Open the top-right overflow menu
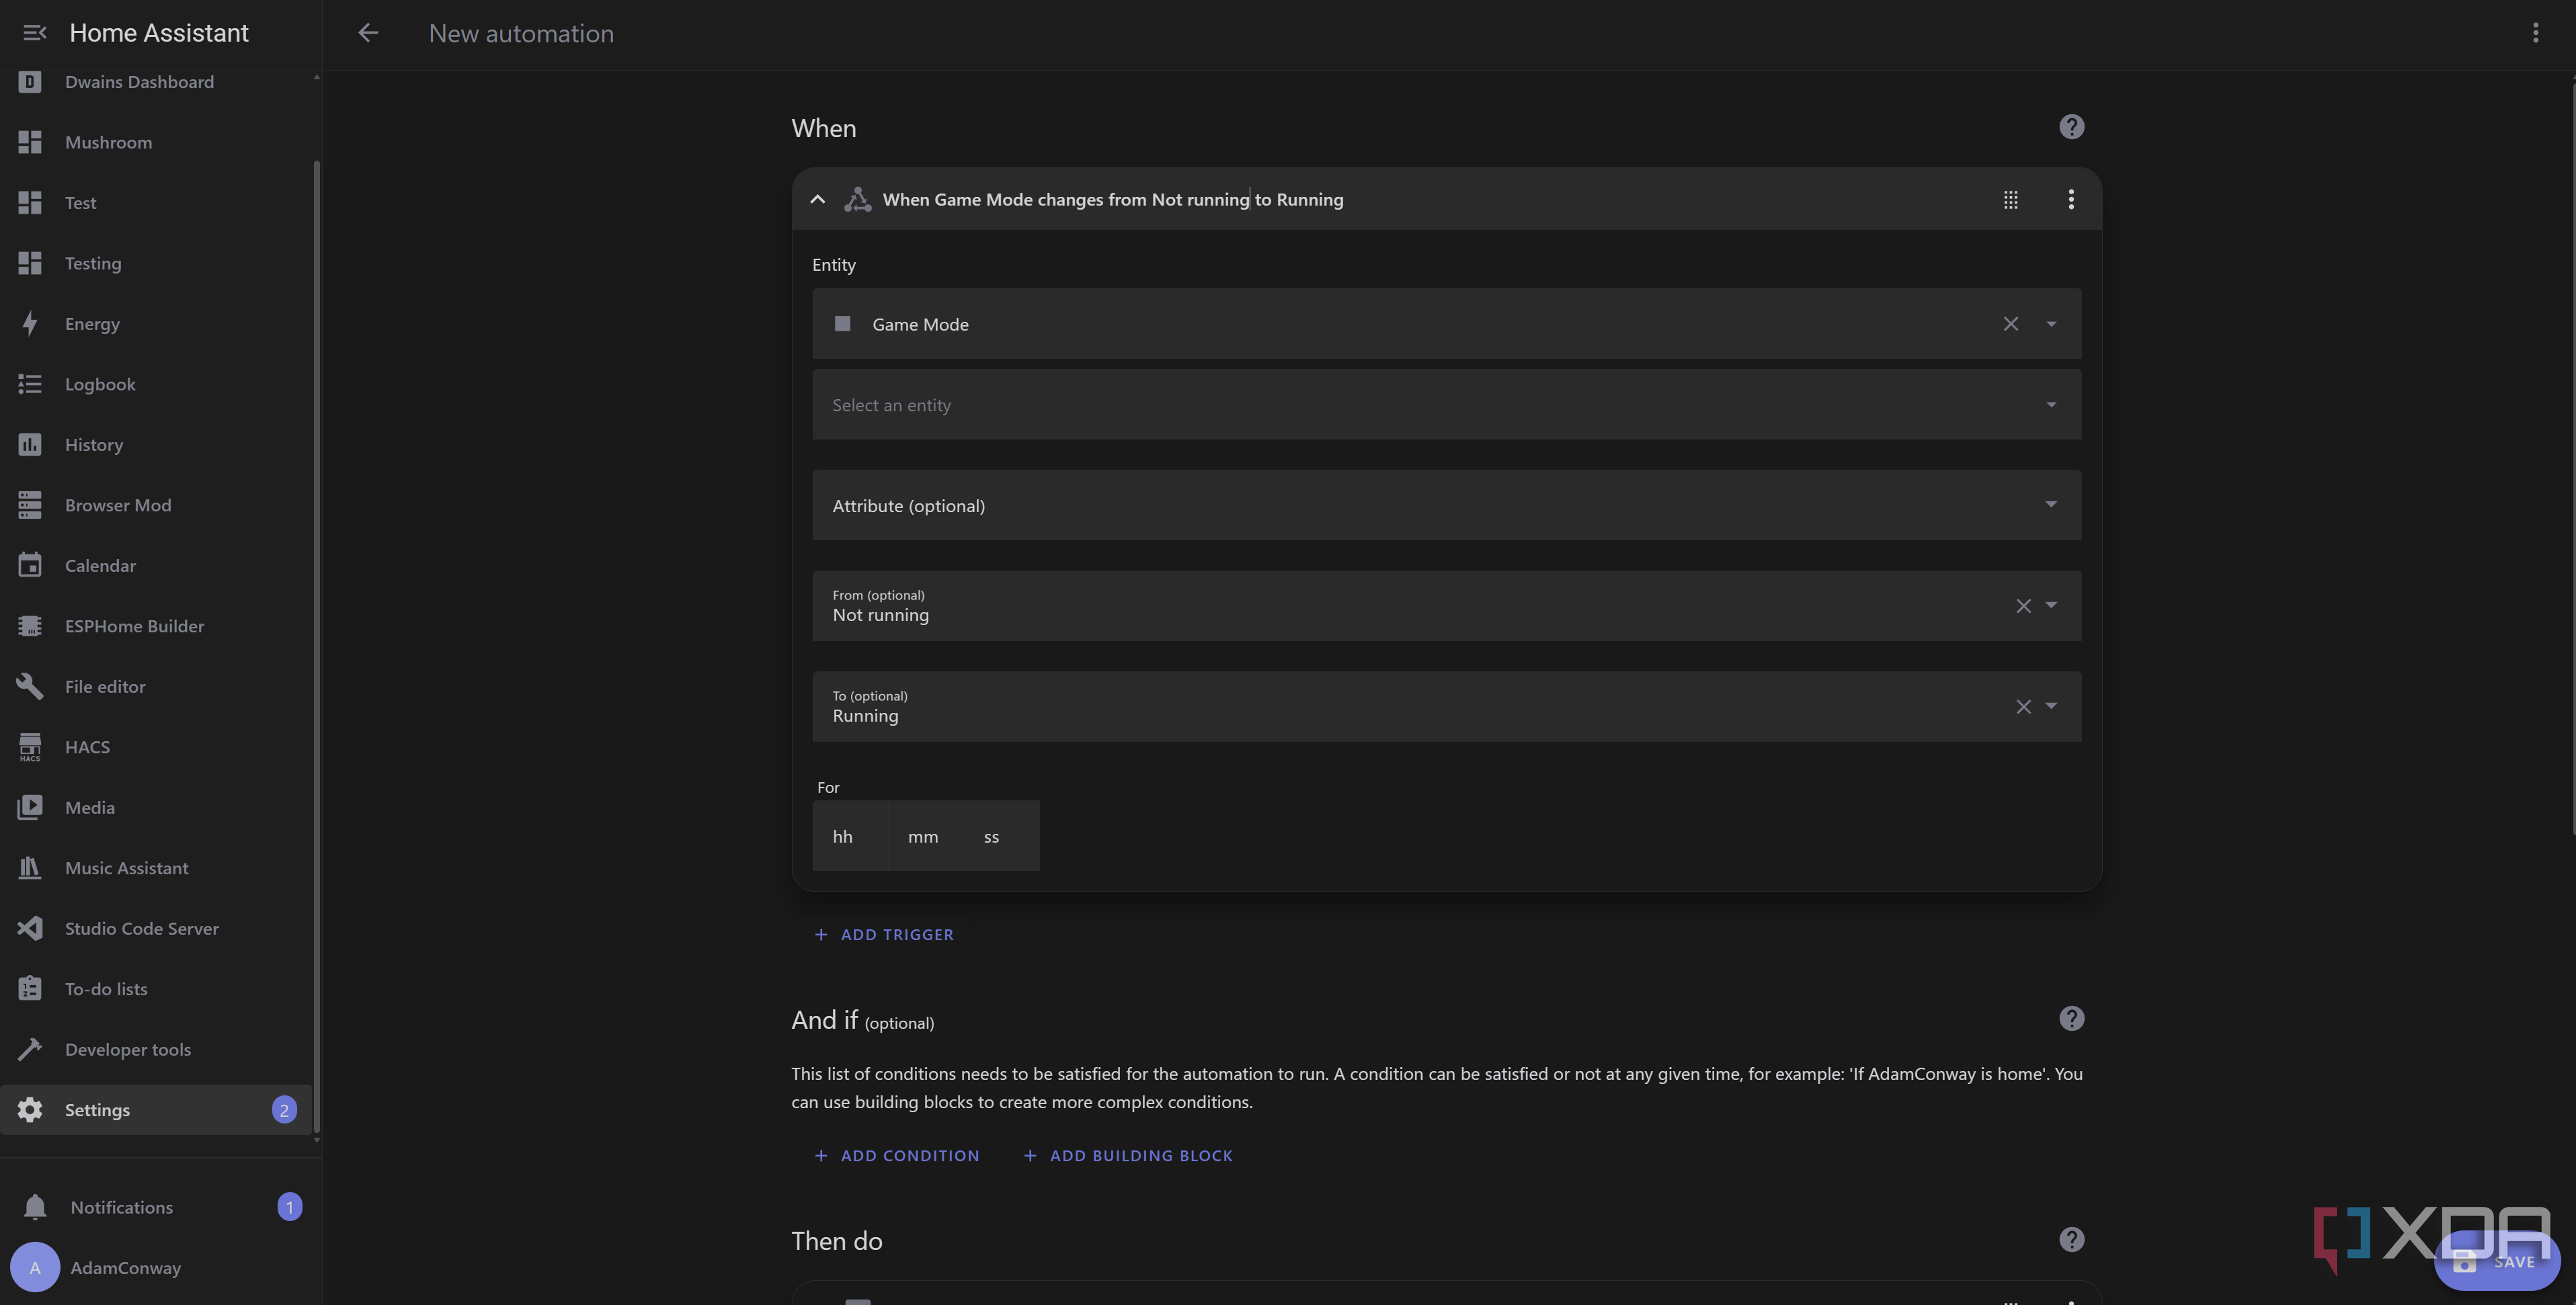The height and width of the screenshot is (1305, 2576). (2535, 33)
